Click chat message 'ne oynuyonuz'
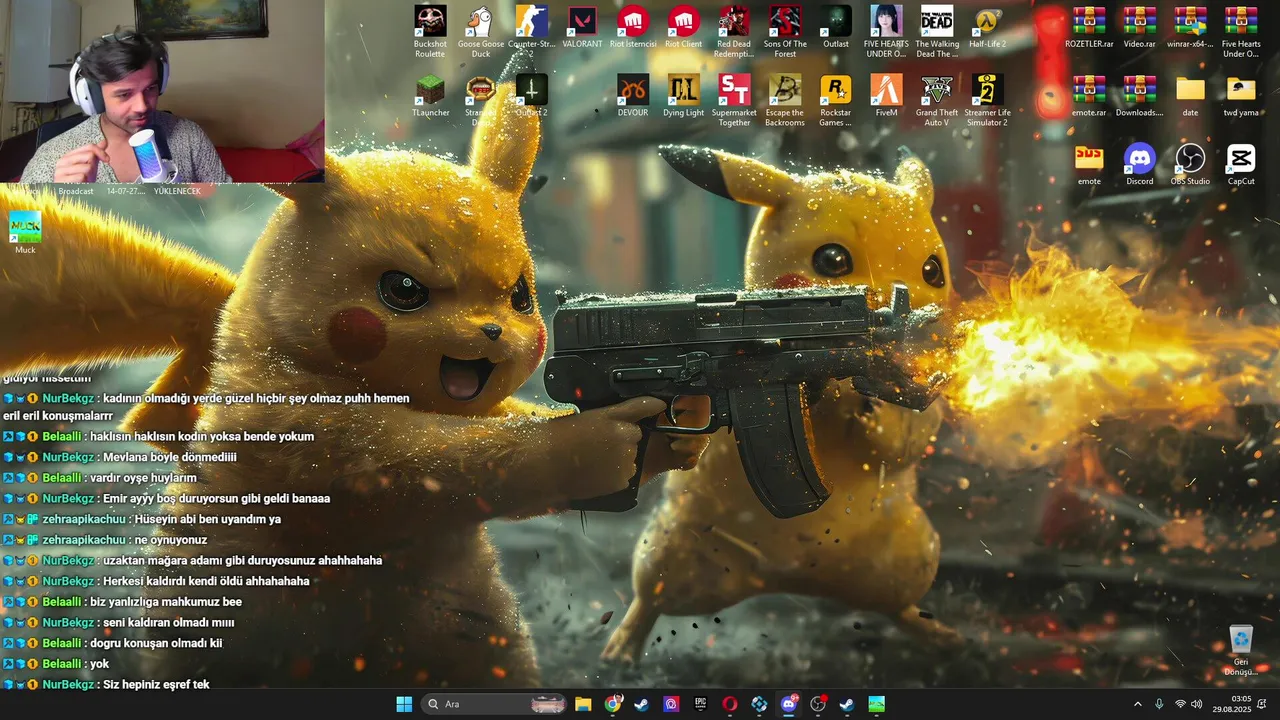The image size is (1280, 720). click(x=170, y=540)
